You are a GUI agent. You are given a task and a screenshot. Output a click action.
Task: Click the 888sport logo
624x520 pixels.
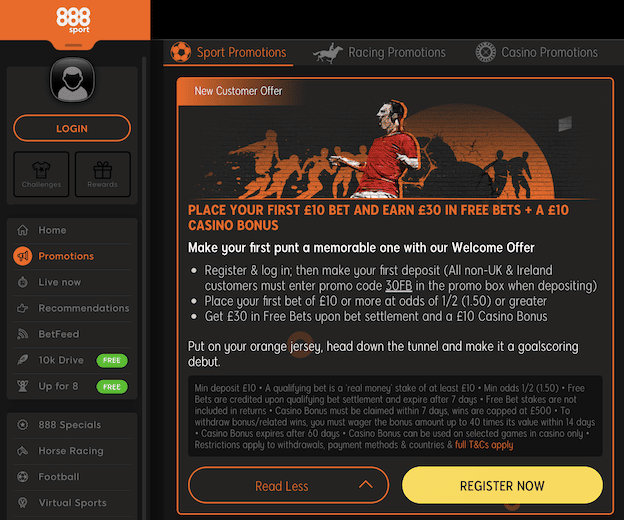[x=73, y=20]
